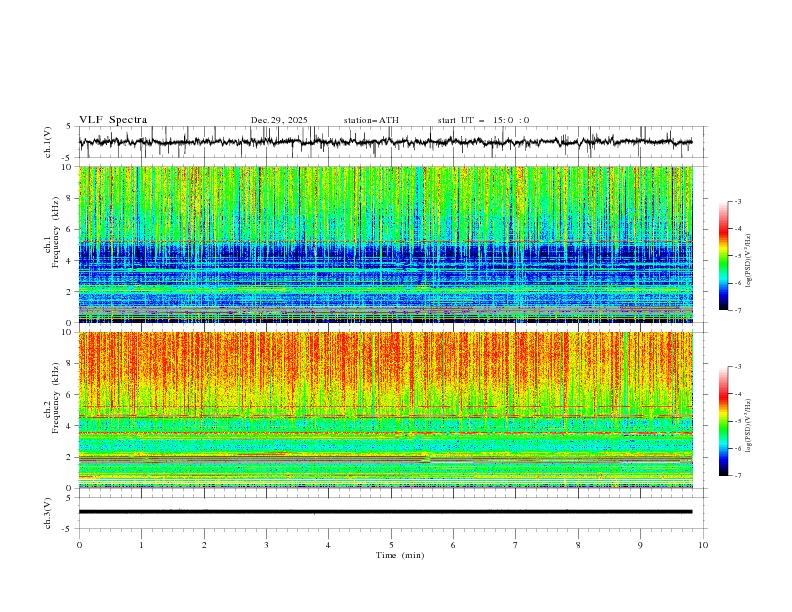Click the "-3" label on ch.2 color bar
The width and height of the screenshot is (792, 612).
coord(738,367)
